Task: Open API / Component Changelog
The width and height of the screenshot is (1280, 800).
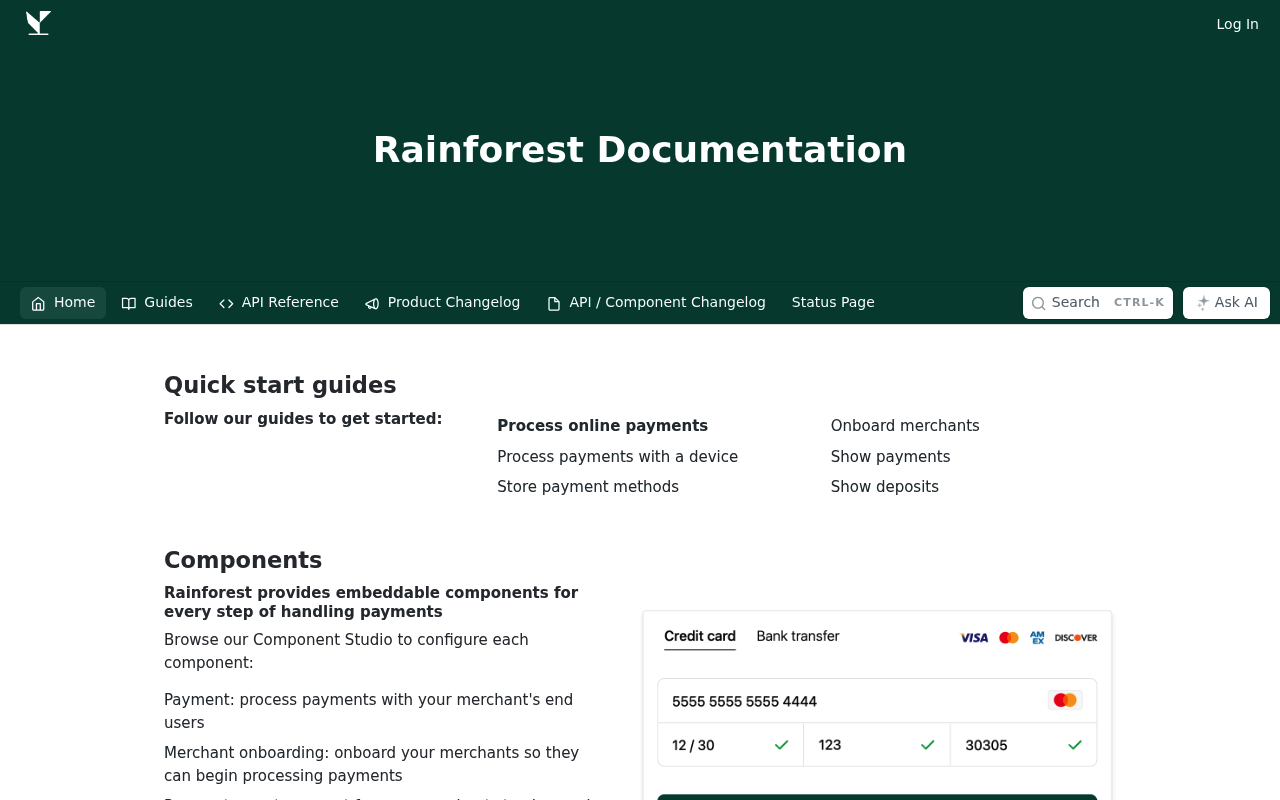Action: pyautogui.click(x=656, y=303)
